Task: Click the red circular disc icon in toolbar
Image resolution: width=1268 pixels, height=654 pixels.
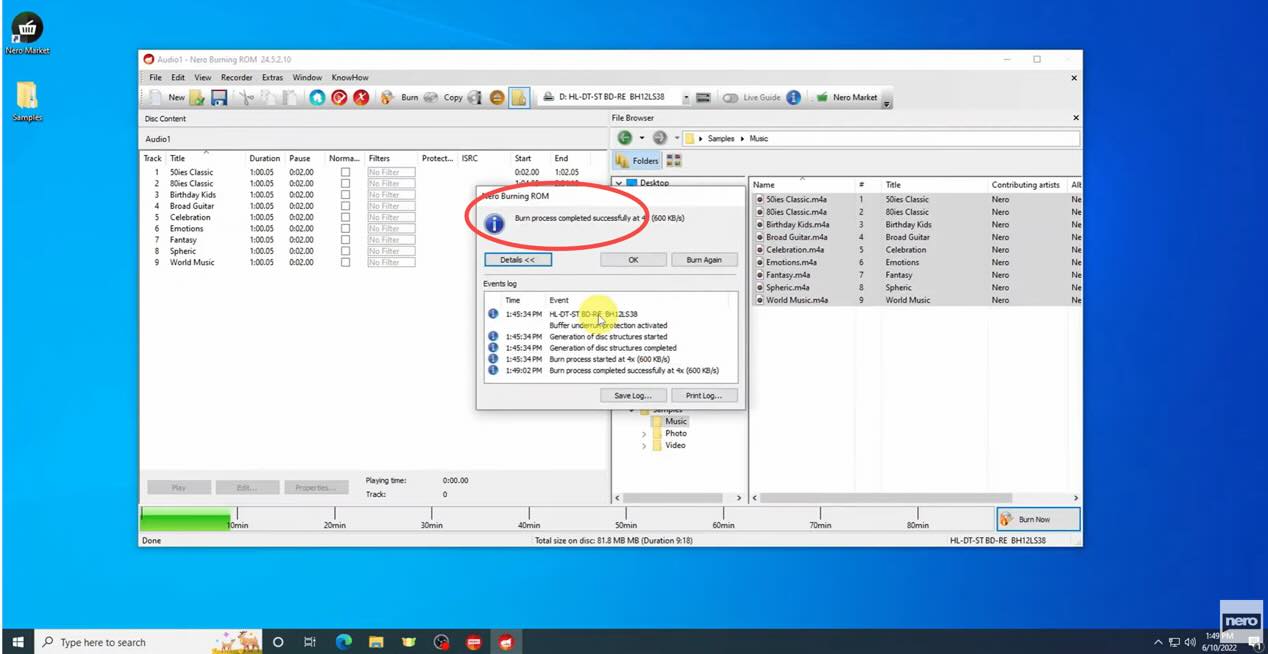Action: (x=339, y=97)
